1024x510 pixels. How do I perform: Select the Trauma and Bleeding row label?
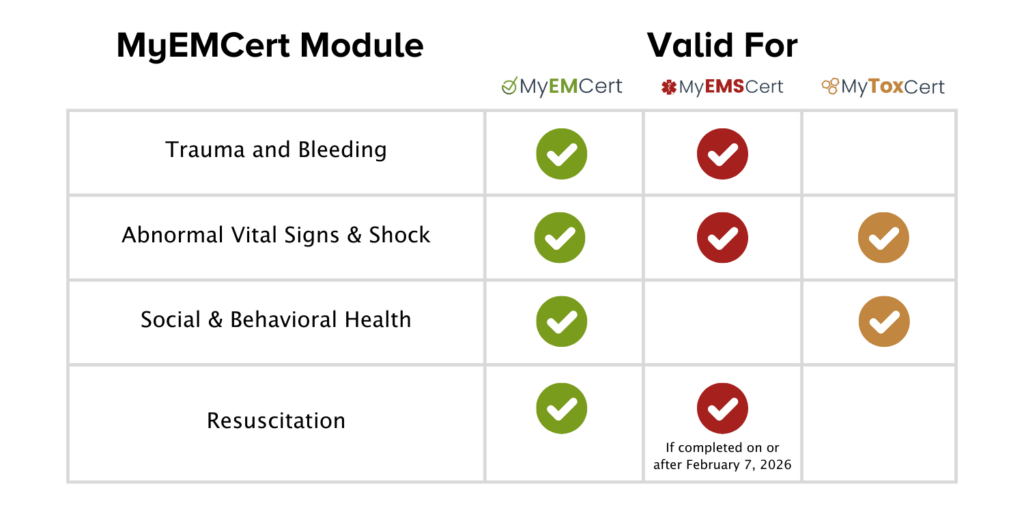276,151
